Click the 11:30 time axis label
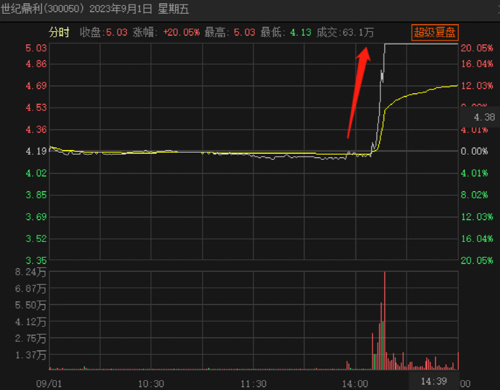Screen dimensions: 500x390 tap(253, 384)
